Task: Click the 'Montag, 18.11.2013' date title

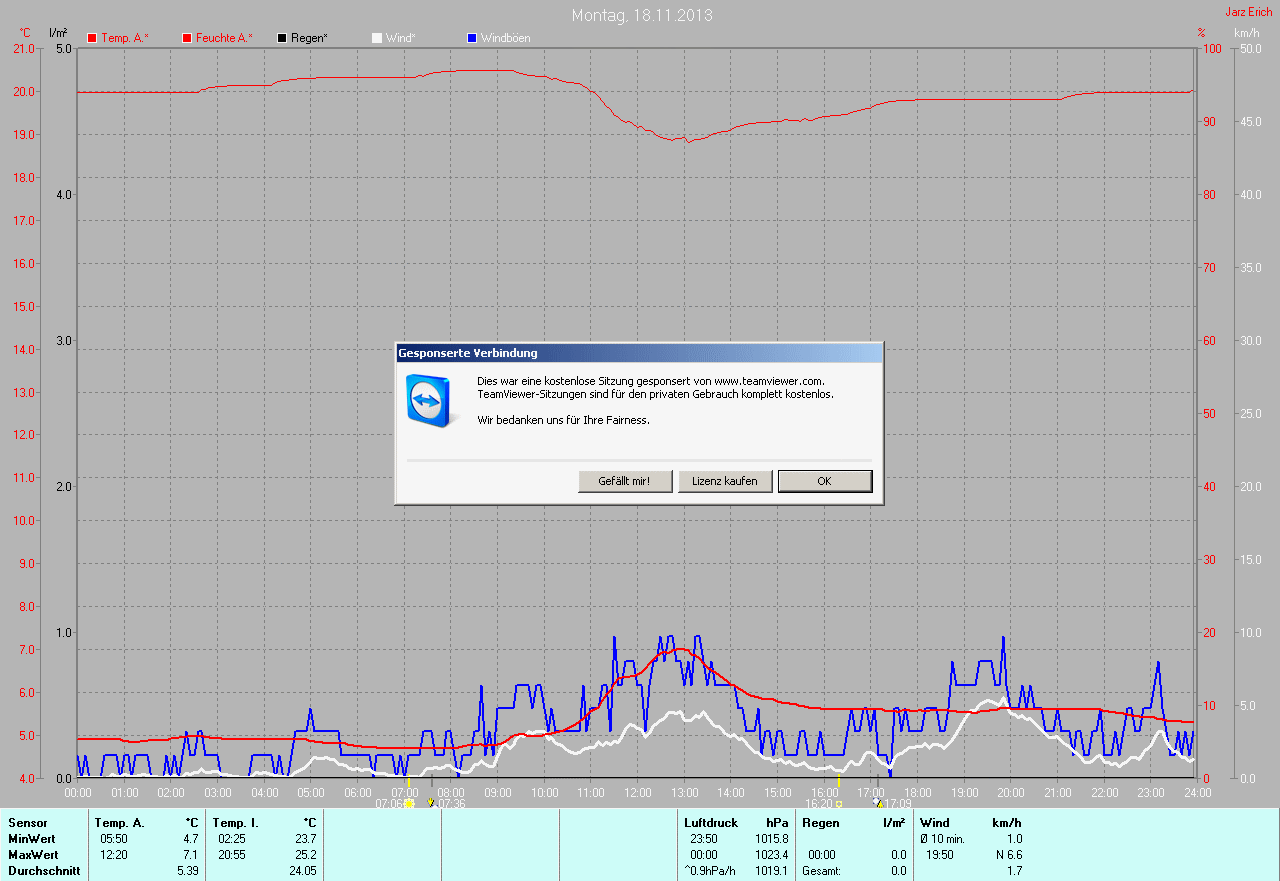Action: tap(642, 15)
